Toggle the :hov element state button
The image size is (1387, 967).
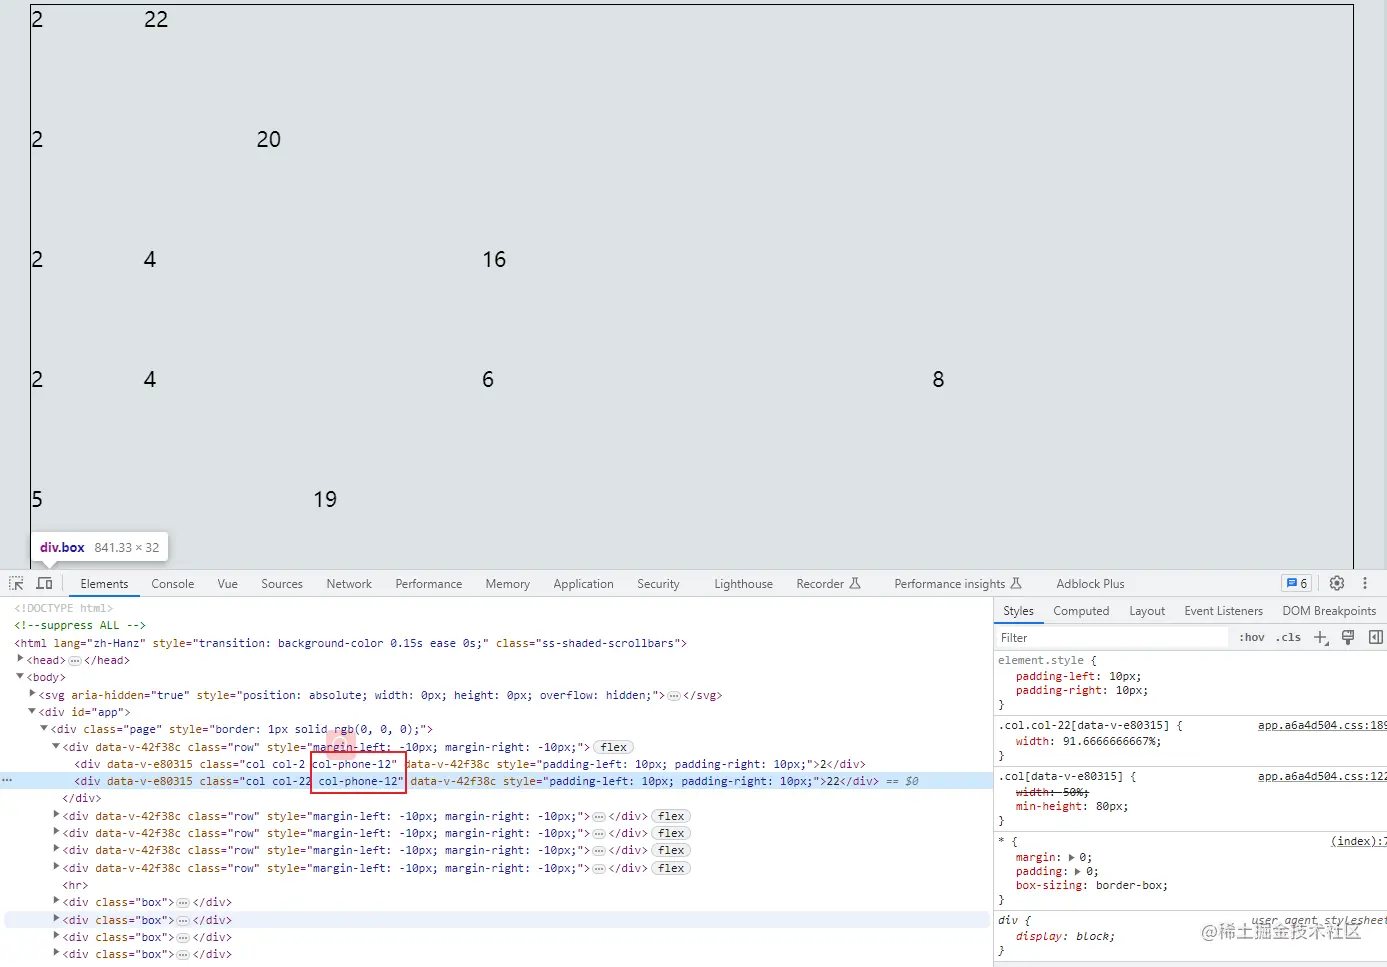[1252, 637]
